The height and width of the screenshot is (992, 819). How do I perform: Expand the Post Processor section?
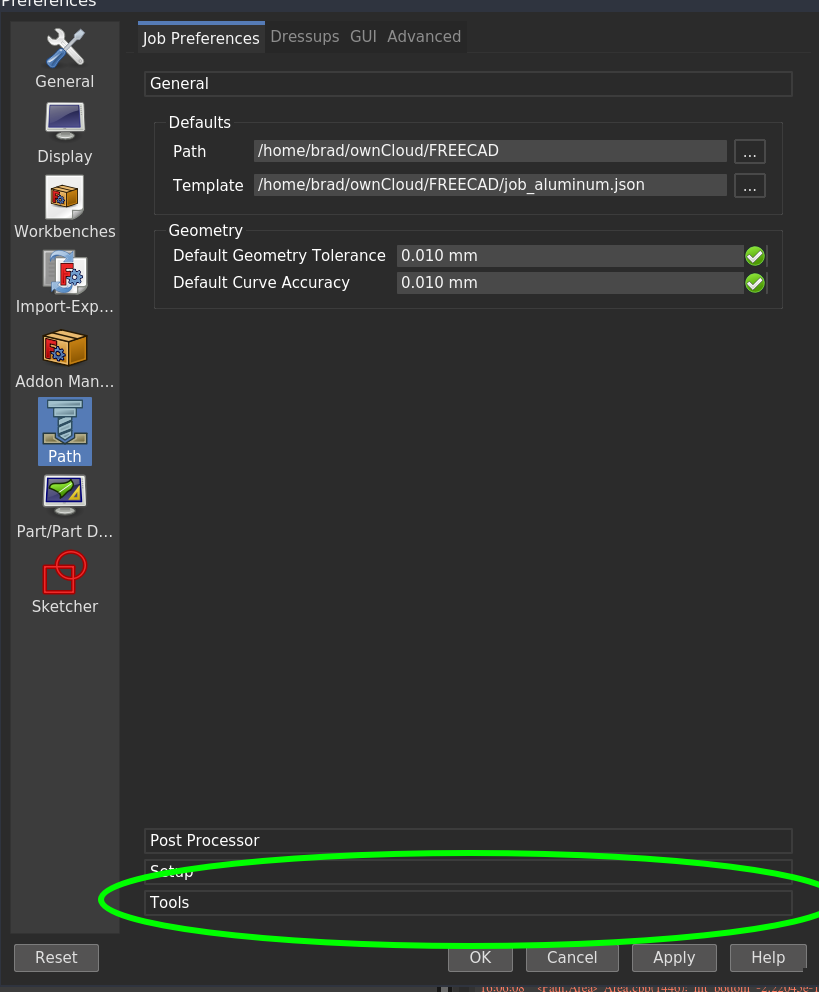pyautogui.click(x=467, y=840)
